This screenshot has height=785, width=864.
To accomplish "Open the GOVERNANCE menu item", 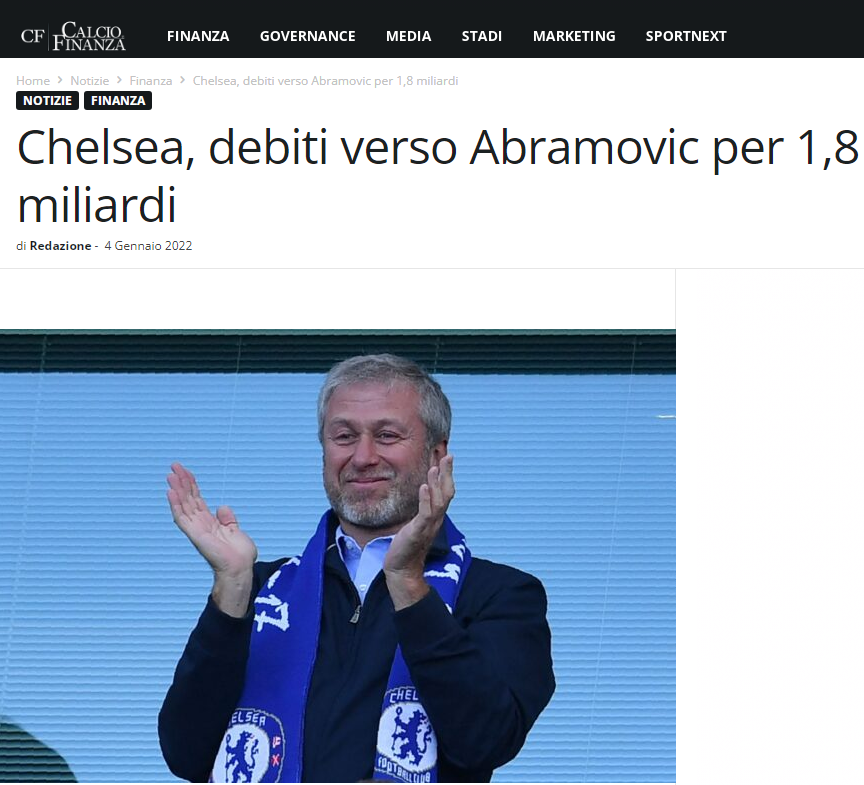I will click(307, 36).
